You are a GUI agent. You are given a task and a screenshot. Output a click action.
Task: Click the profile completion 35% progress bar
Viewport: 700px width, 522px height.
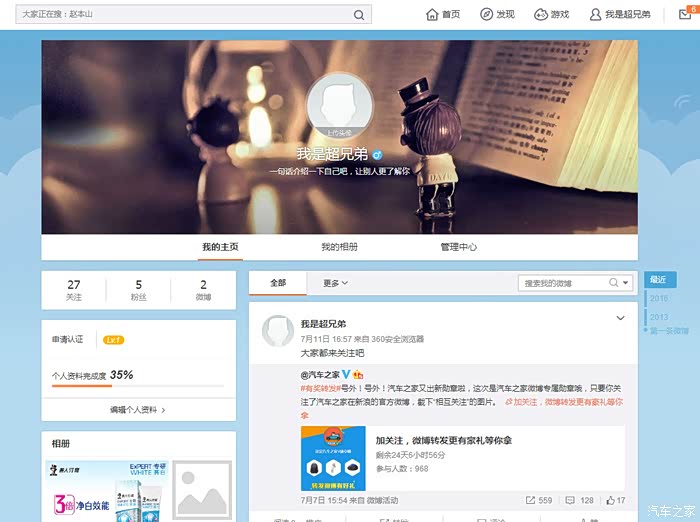[82, 386]
